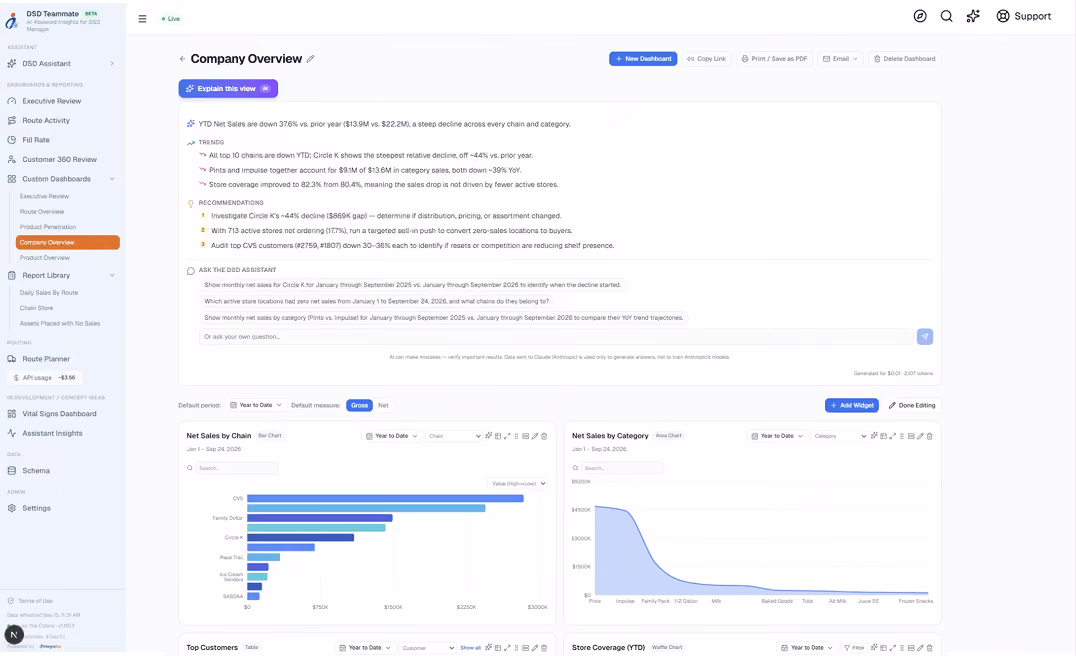Edit dashboard title with pencil icon
This screenshot has width=1076, height=656.
click(310, 59)
